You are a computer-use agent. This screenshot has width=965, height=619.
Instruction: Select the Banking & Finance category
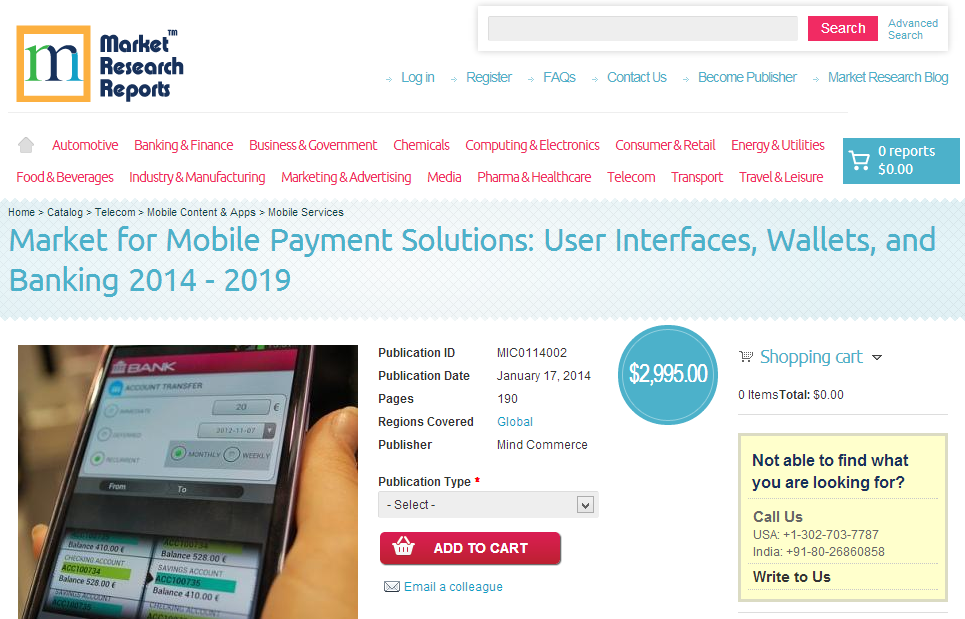click(x=183, y=145)
